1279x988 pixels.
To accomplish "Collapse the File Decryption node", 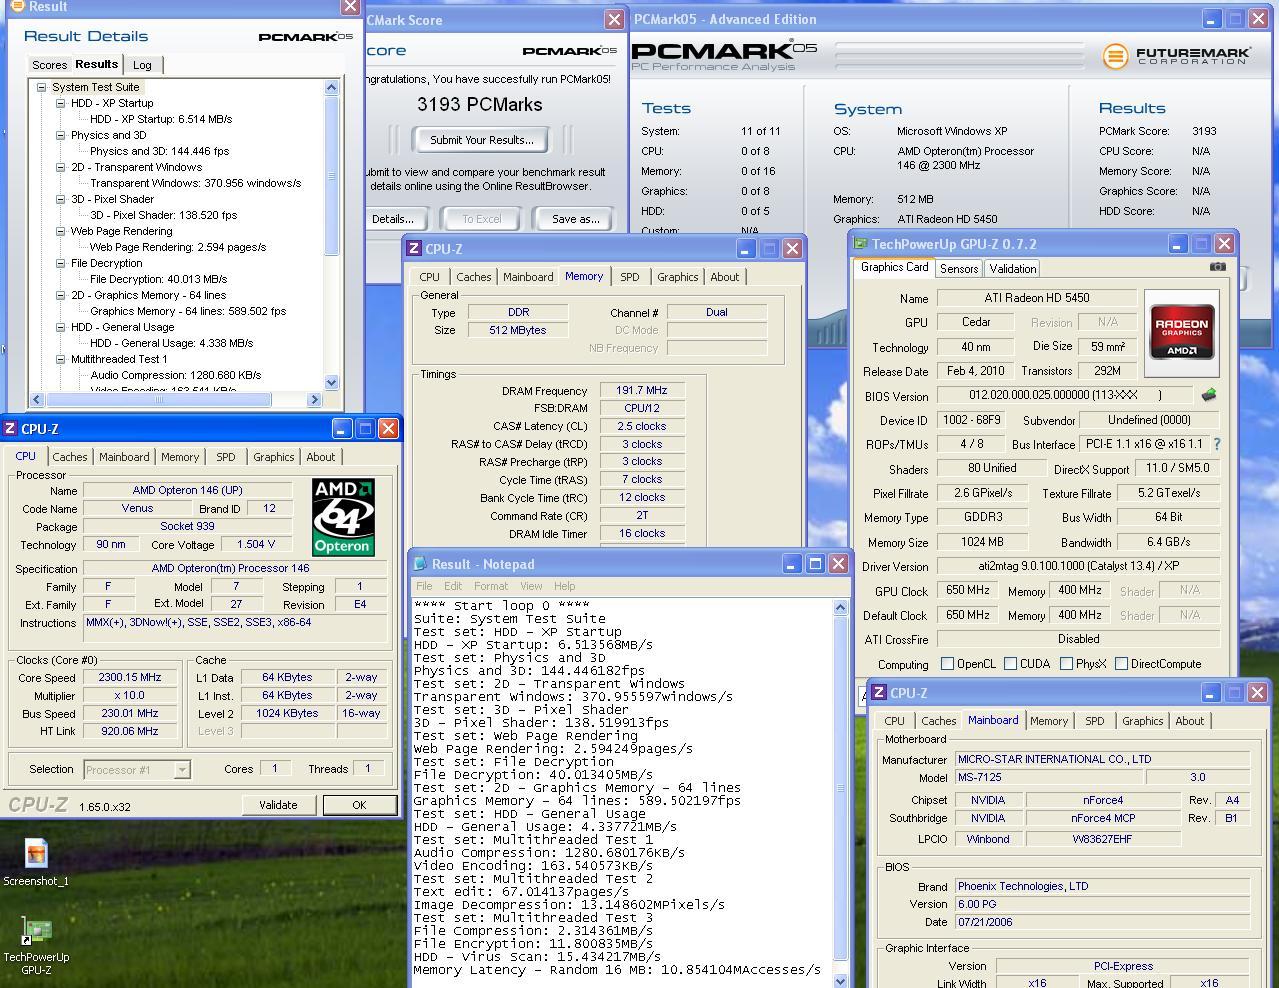I will (x=60, y=263).
